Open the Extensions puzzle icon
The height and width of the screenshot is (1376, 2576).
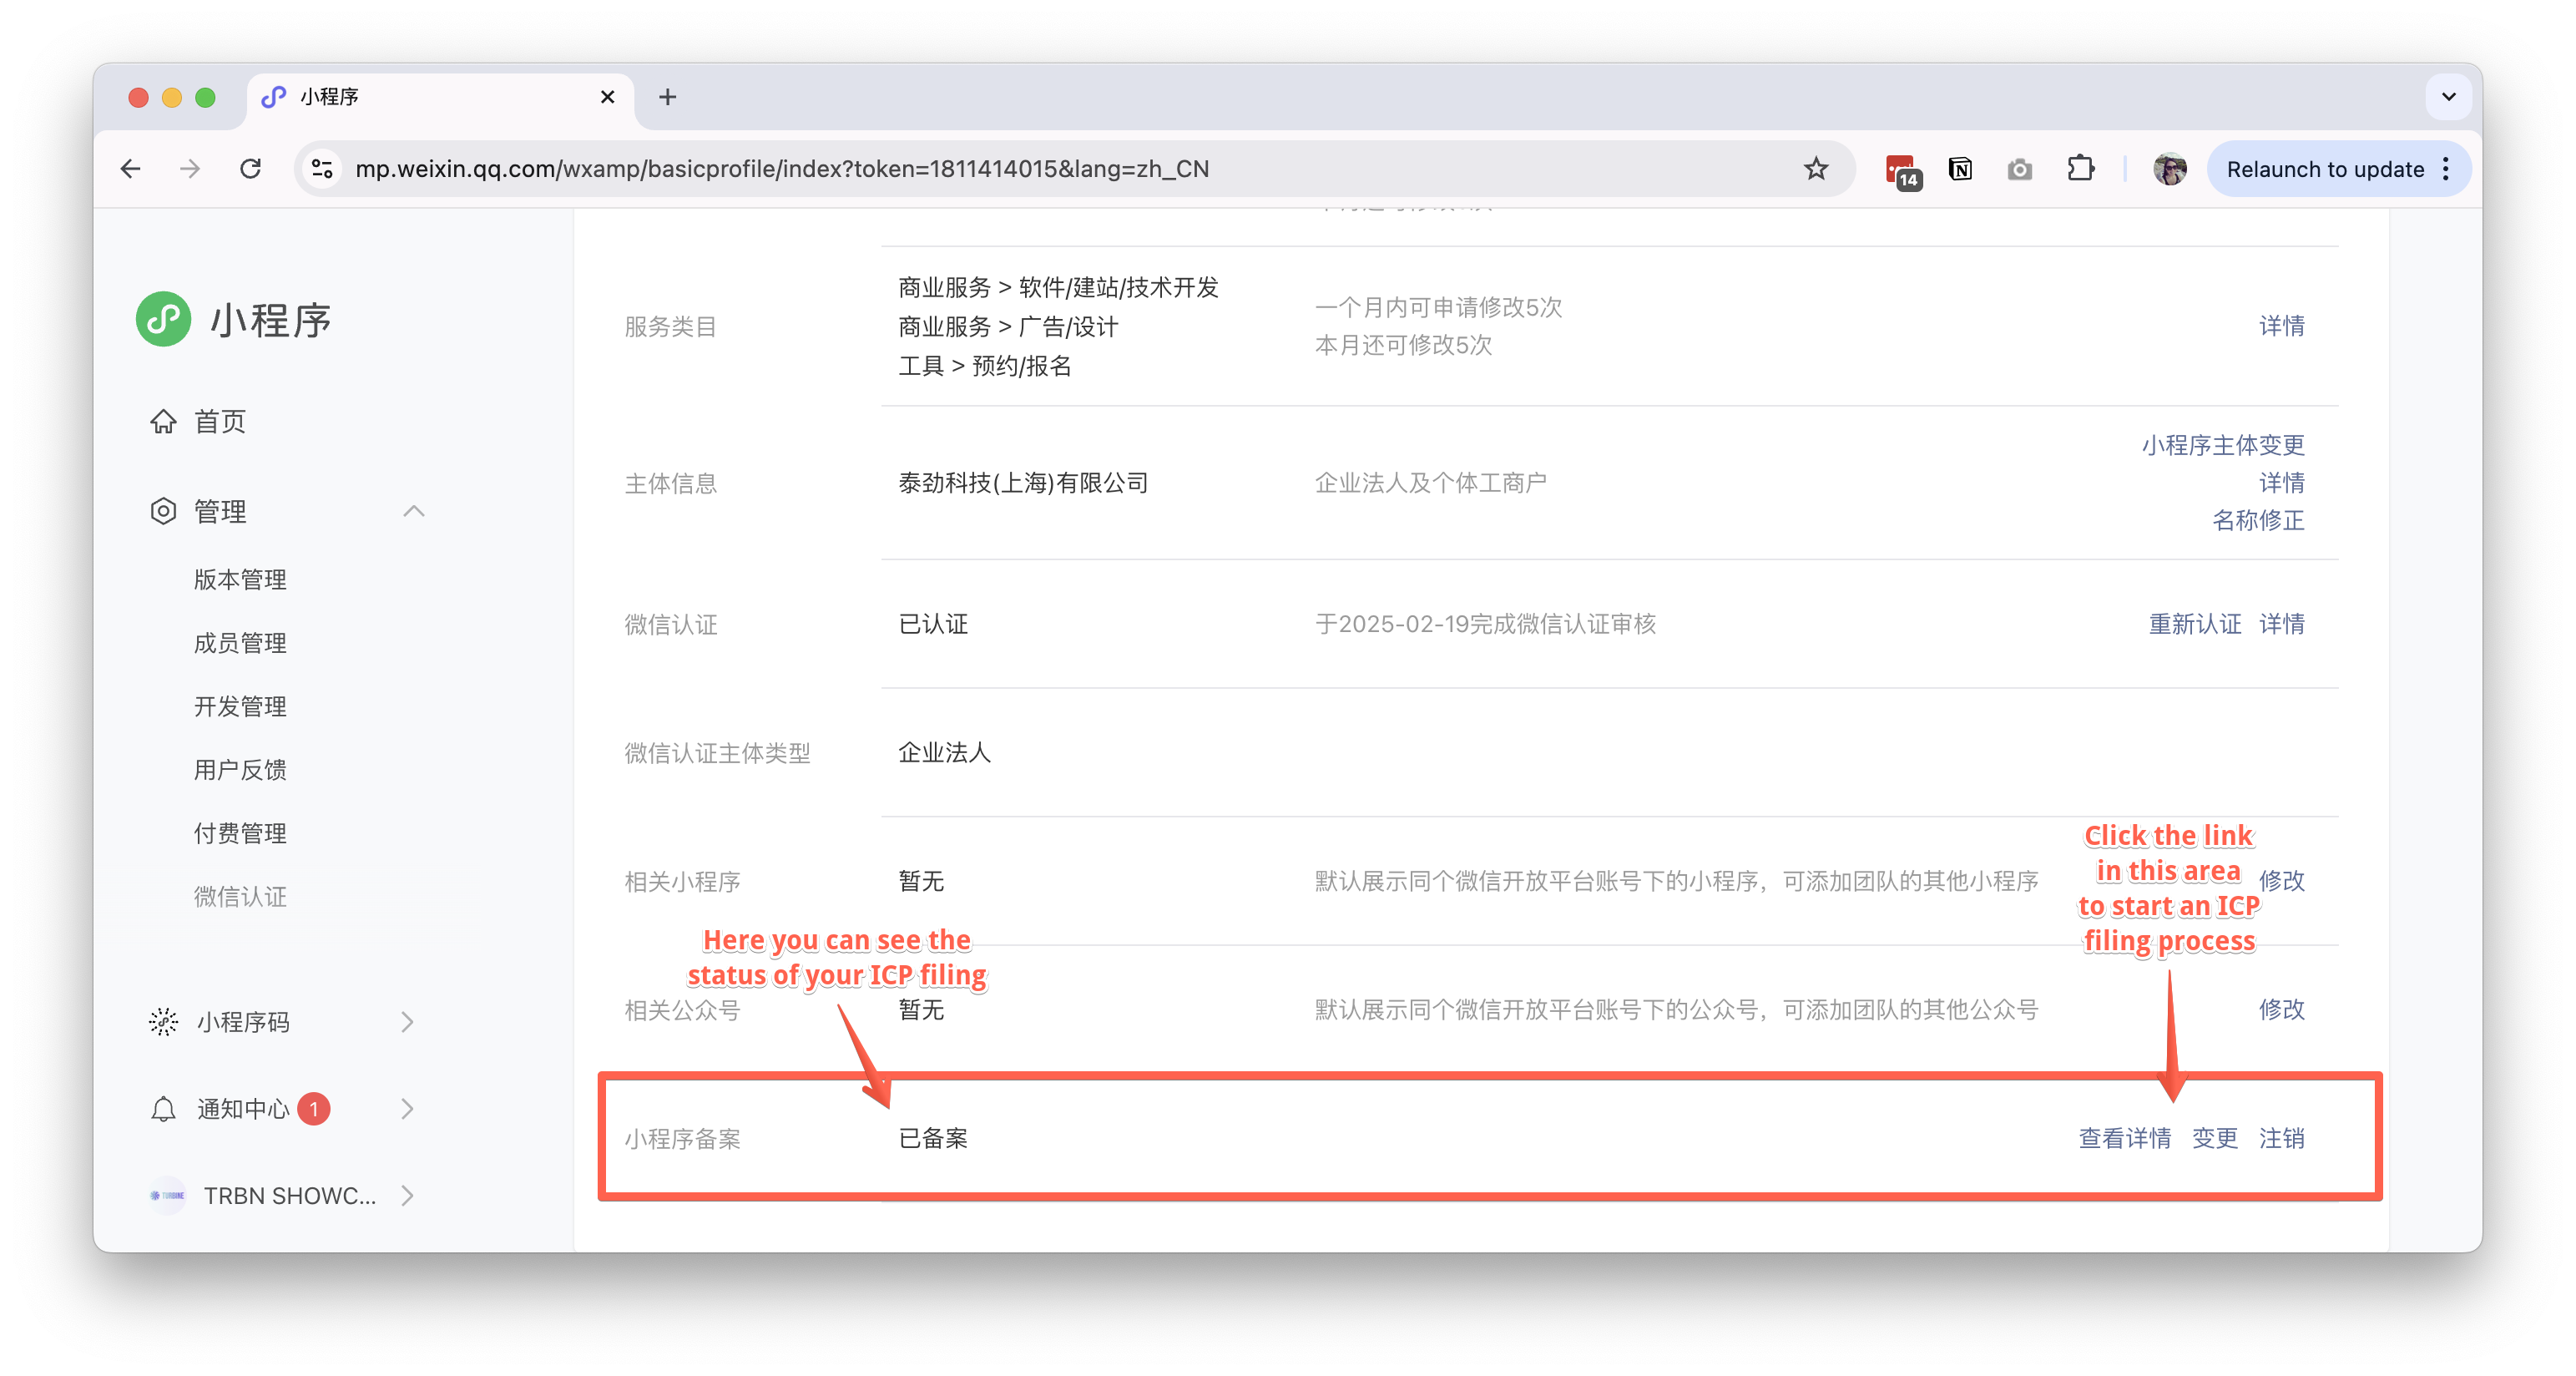coord(2080,169)
